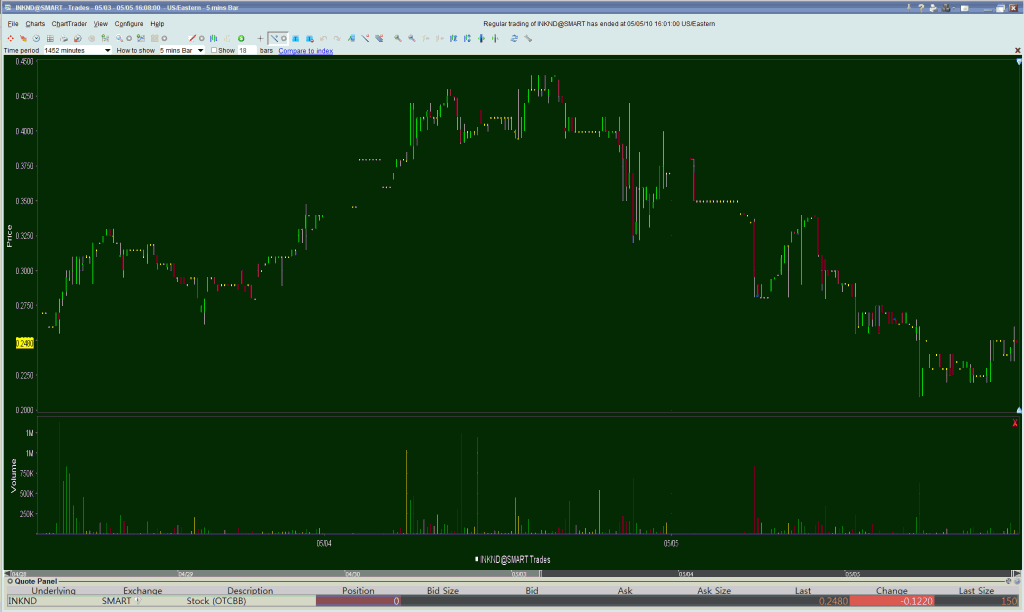The width and height of the screenshot is (1024, 612).
Task: Click the blue bar chart icon
Action: [212, 38]
